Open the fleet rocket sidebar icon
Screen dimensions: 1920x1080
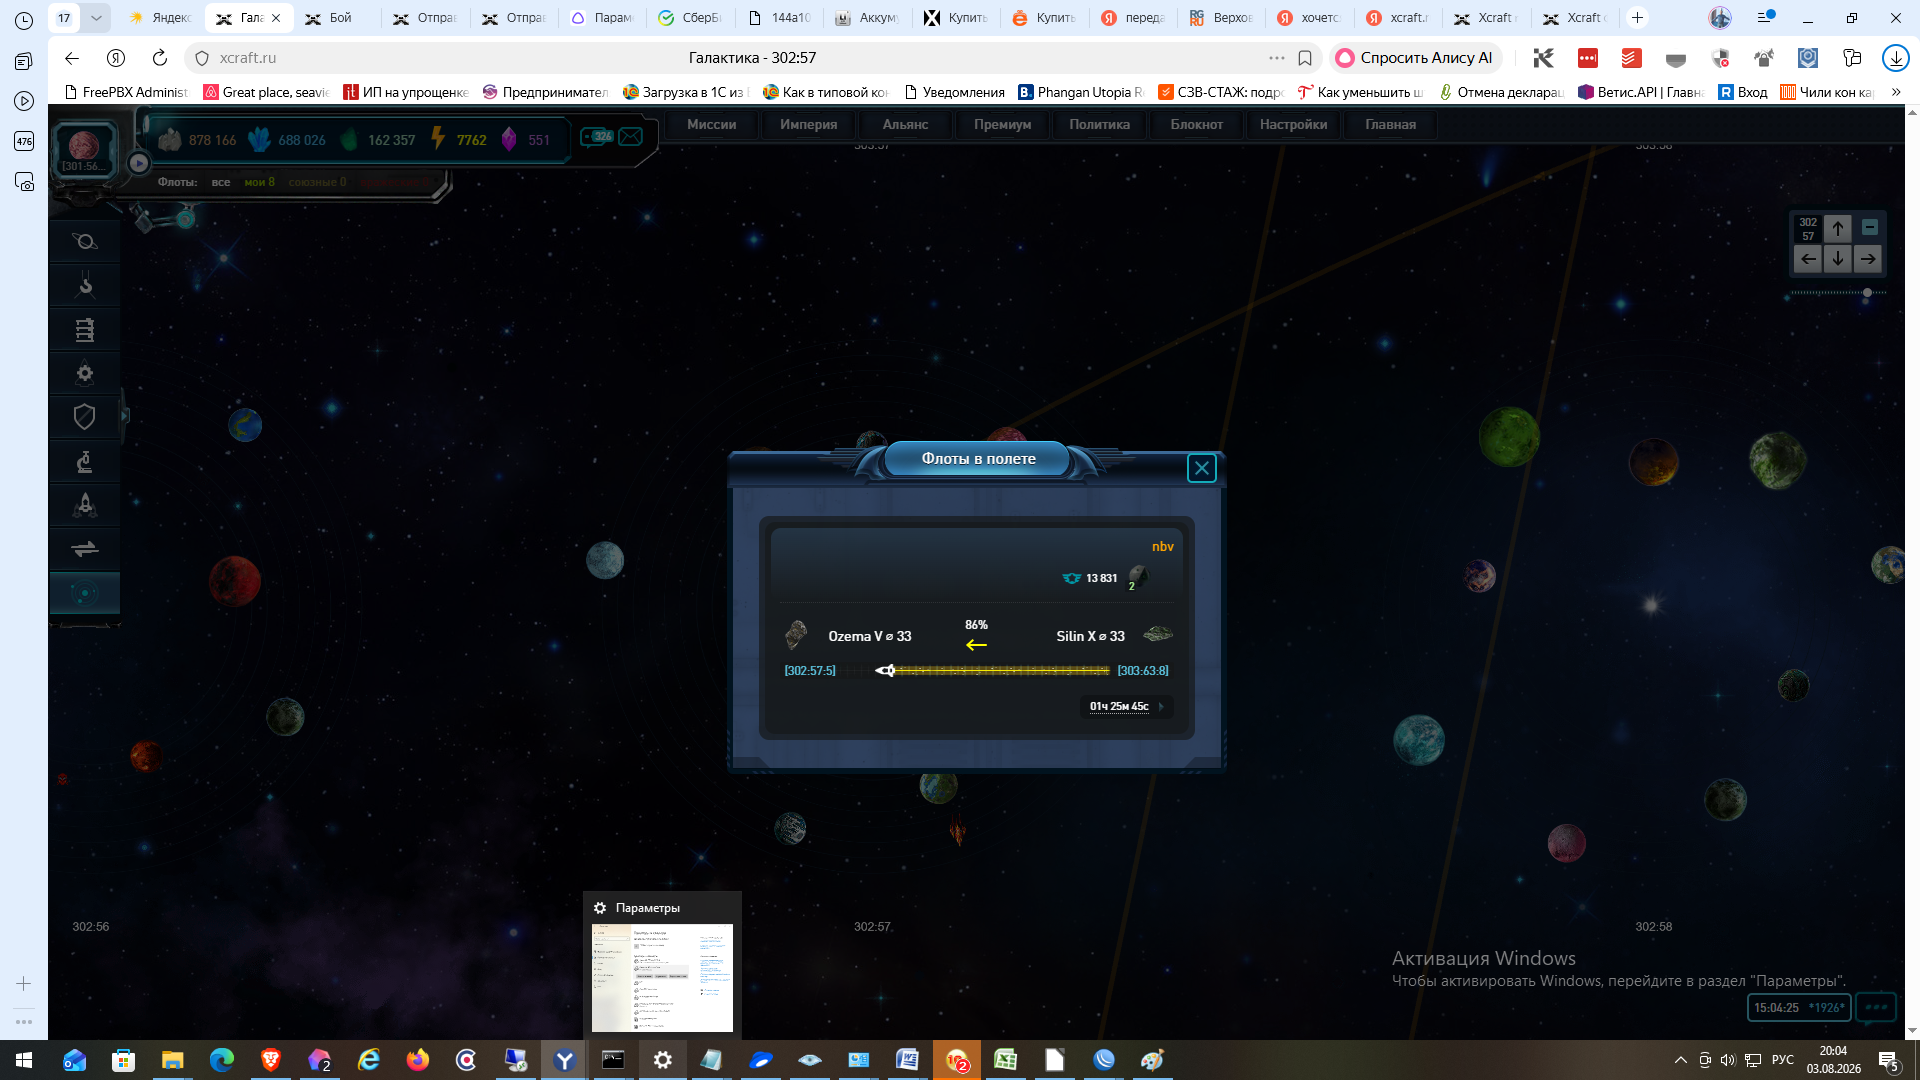(x=85, y=505)
